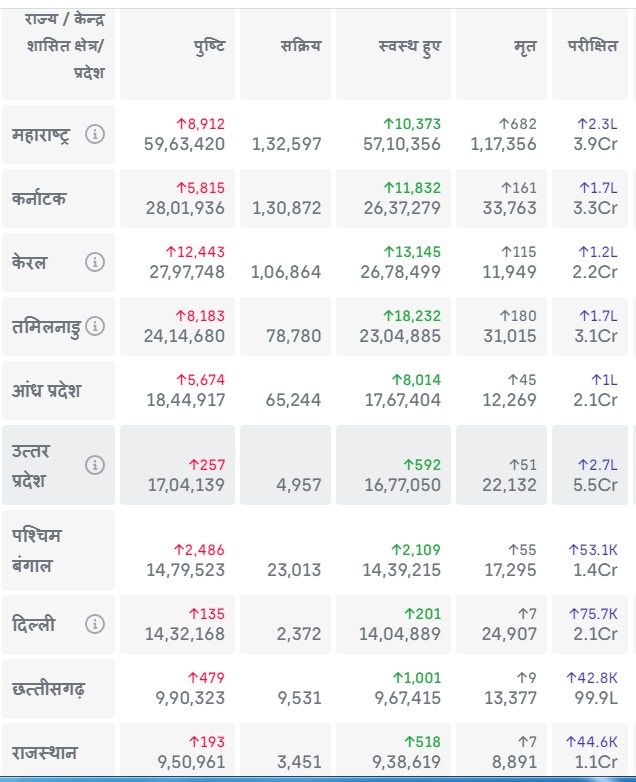This screenshot has height=782, width=636.
Task: Open the info icon next to केरल
Action: pyautogui.click(x=95, y=262)
